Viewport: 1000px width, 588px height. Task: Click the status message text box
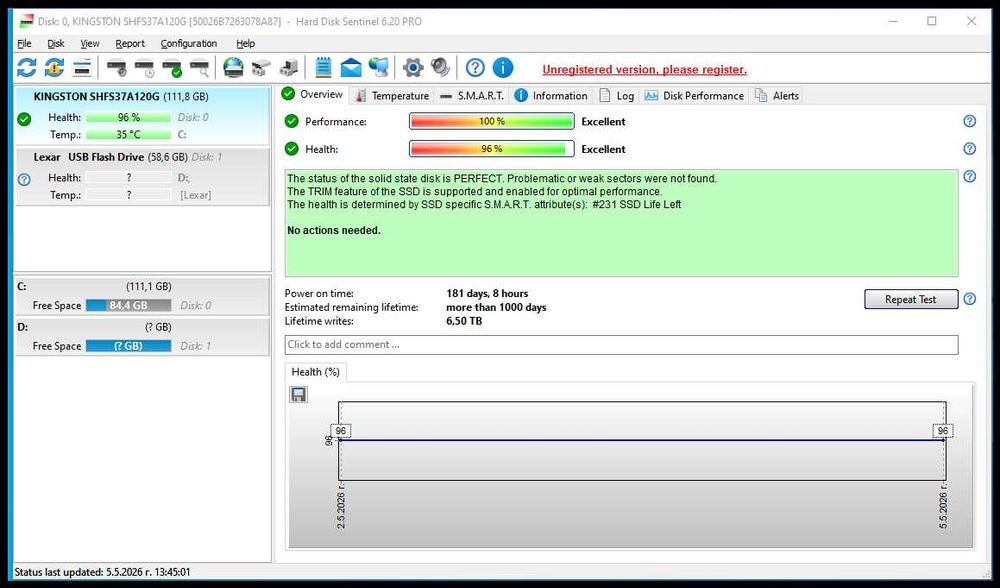(621, 223)
